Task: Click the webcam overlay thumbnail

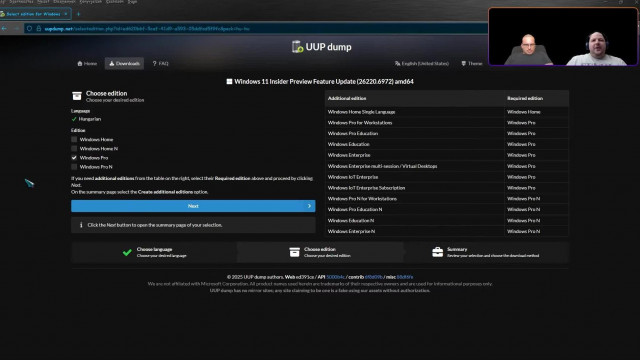Action: point(563,37)
